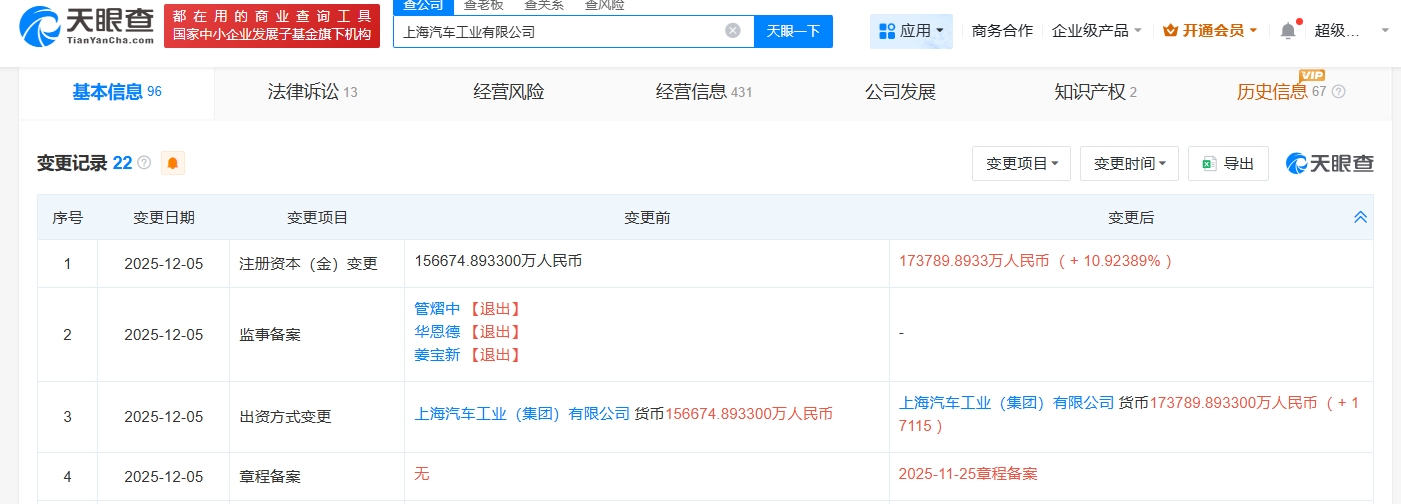Image resolution: width=1401 pixels, height=504 pixels.
Task: Clear the search box with the X icon
Action: point(733,31)
